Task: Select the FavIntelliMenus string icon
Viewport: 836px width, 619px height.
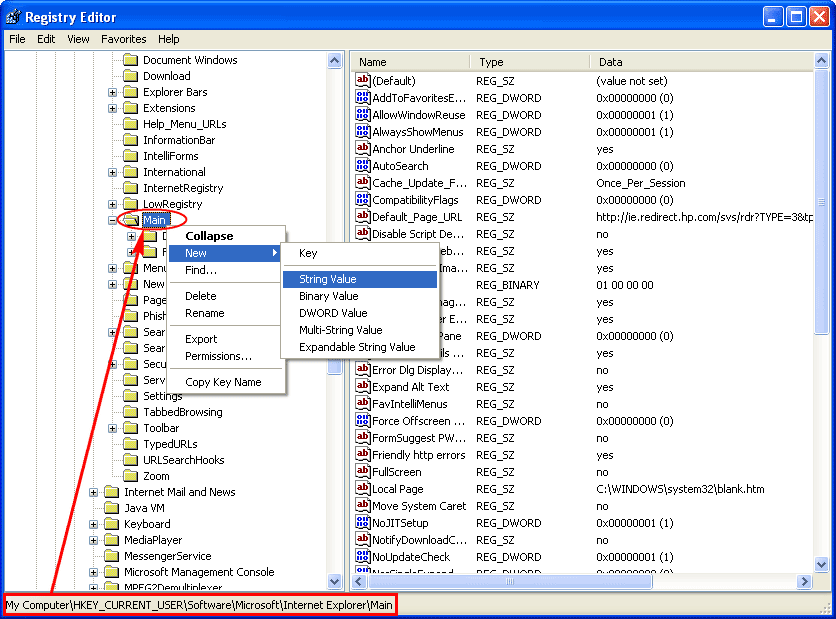Action: coord(363,404)
